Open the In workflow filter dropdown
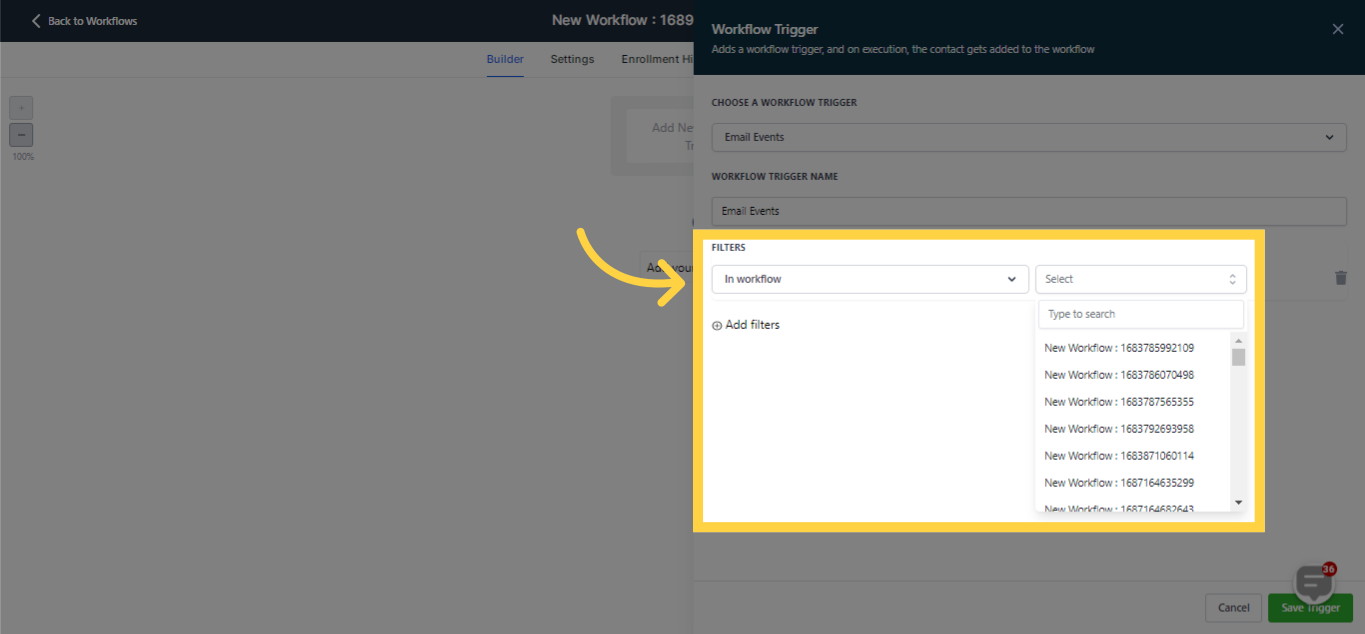This screenshot has height=634, width=1365. [869, 279]
